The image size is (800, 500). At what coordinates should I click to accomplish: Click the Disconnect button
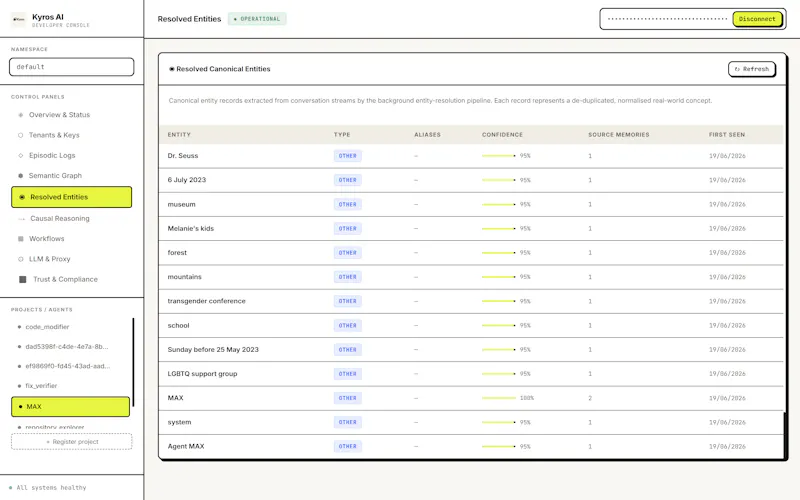pyautogui.click(x=757, y=19)
